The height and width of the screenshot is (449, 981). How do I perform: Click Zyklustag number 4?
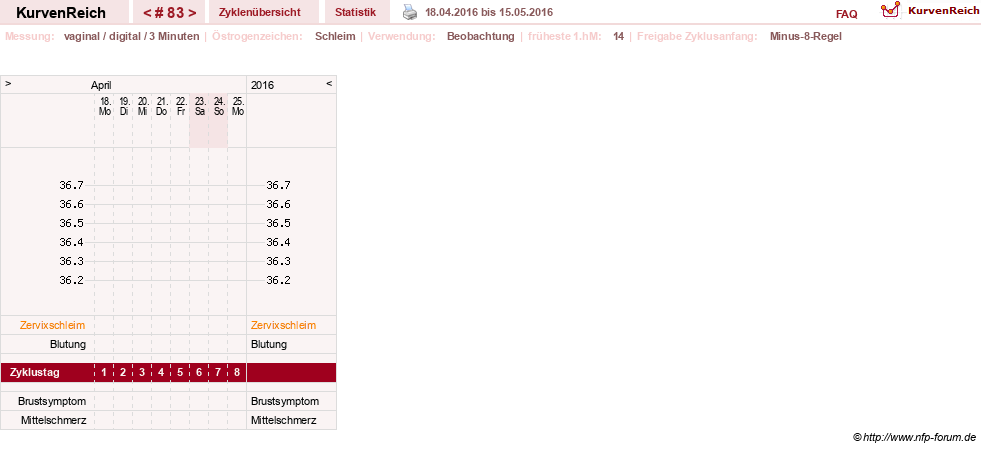(x=161, y=373)
